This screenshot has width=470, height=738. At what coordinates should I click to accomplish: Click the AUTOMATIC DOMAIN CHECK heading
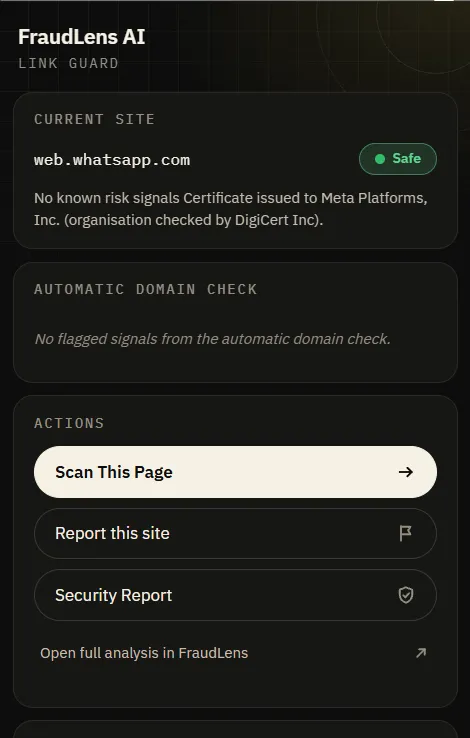(145, 289)
